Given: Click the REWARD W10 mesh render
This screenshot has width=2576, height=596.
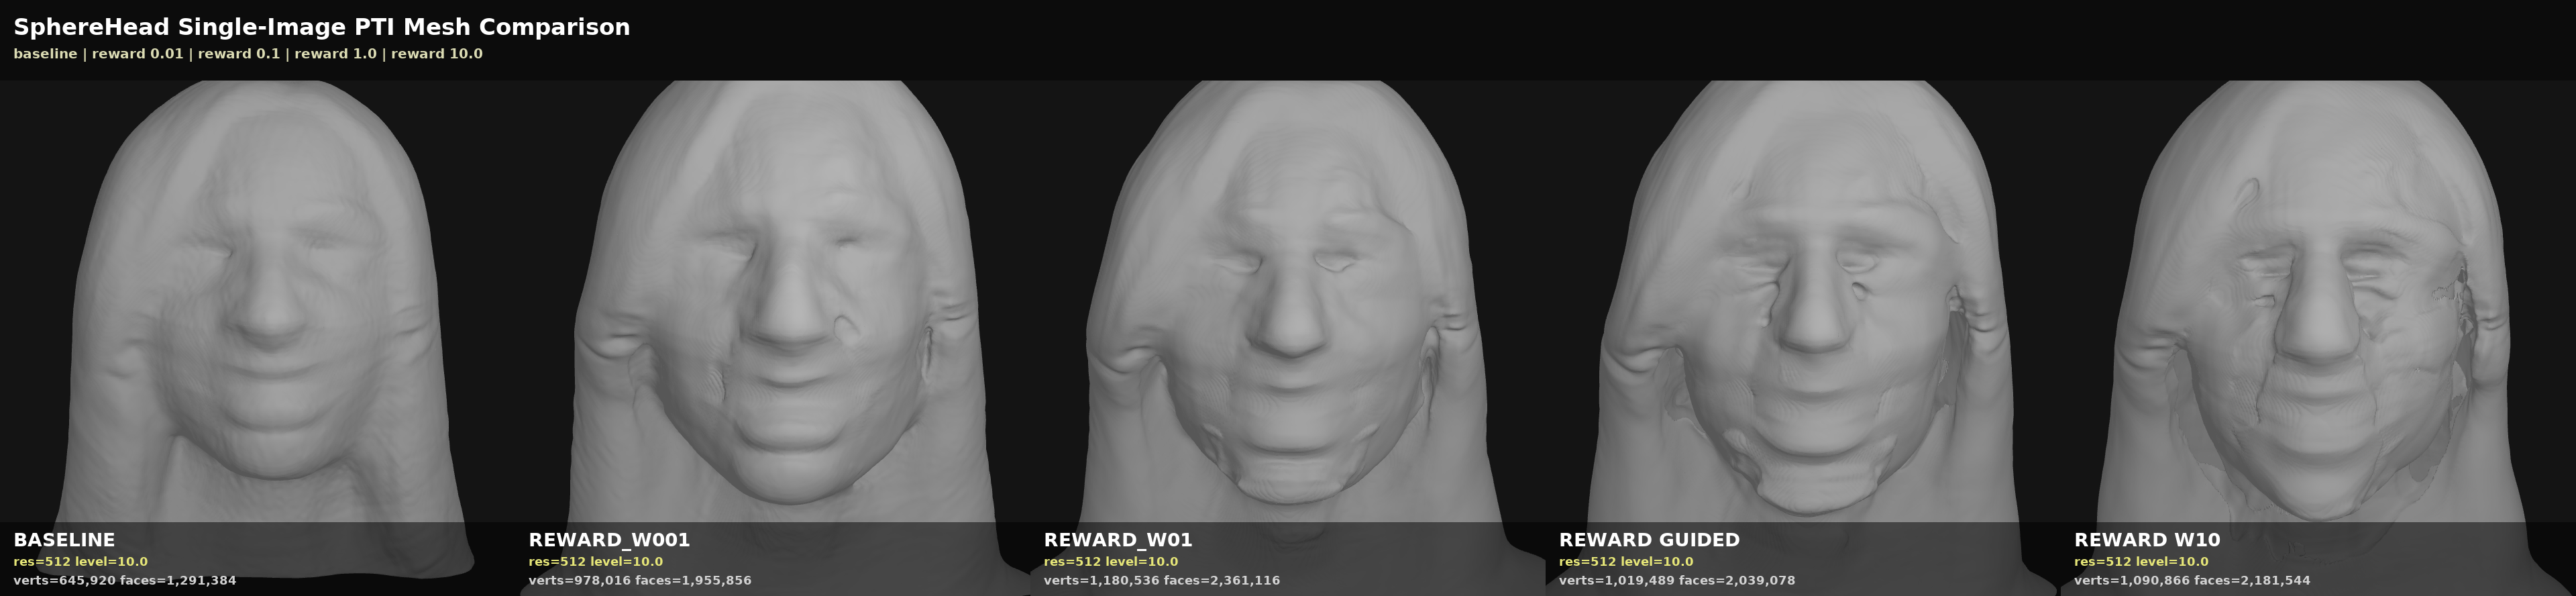Looking at the screenshot, I should click(2318, 338).
